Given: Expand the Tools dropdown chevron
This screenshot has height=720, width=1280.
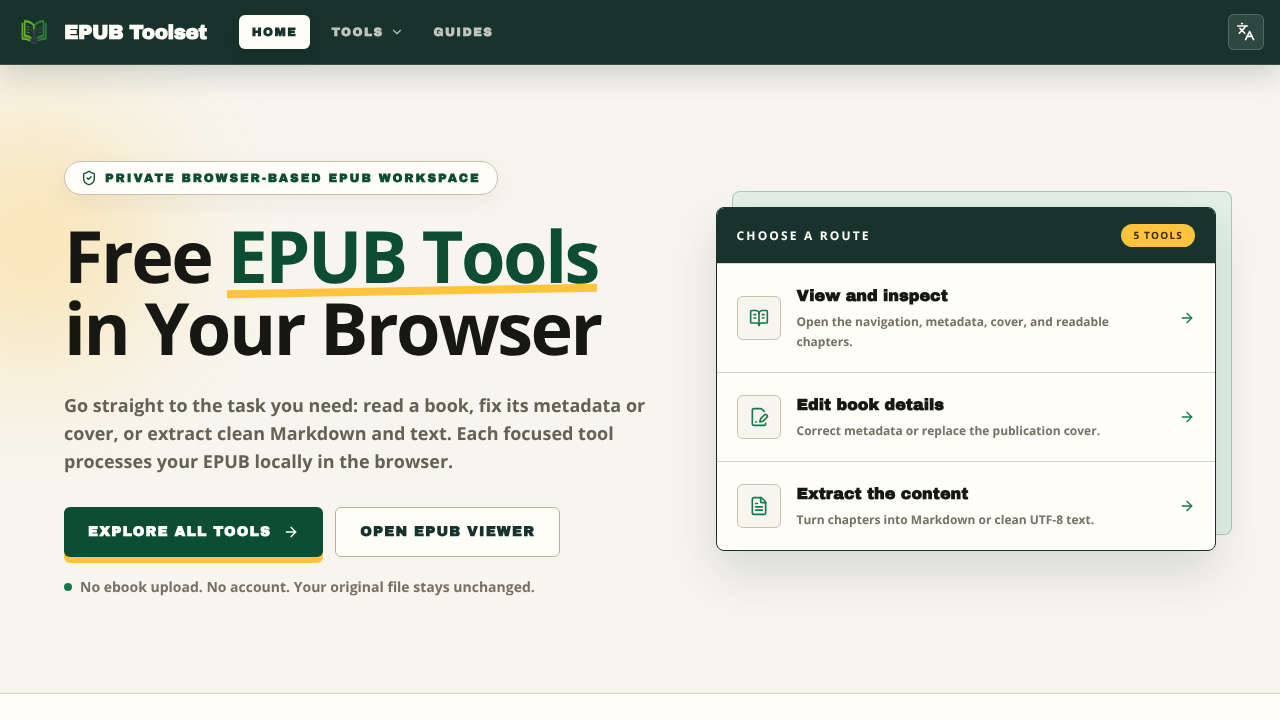Looking at the screenshot, I should point(397,32).
